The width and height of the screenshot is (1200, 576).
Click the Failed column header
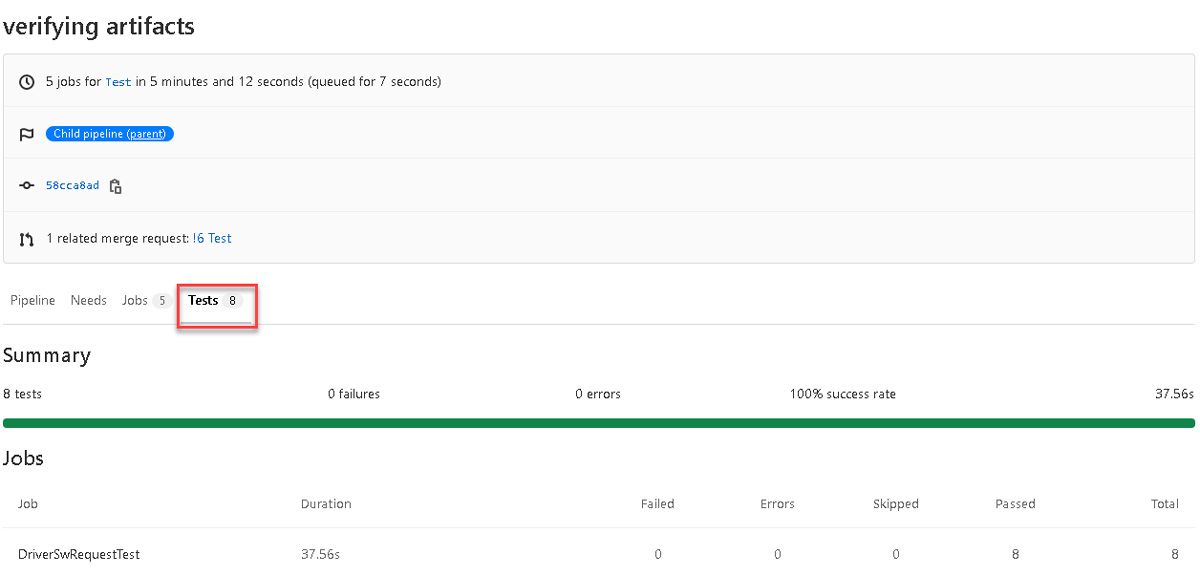[657, 504]
